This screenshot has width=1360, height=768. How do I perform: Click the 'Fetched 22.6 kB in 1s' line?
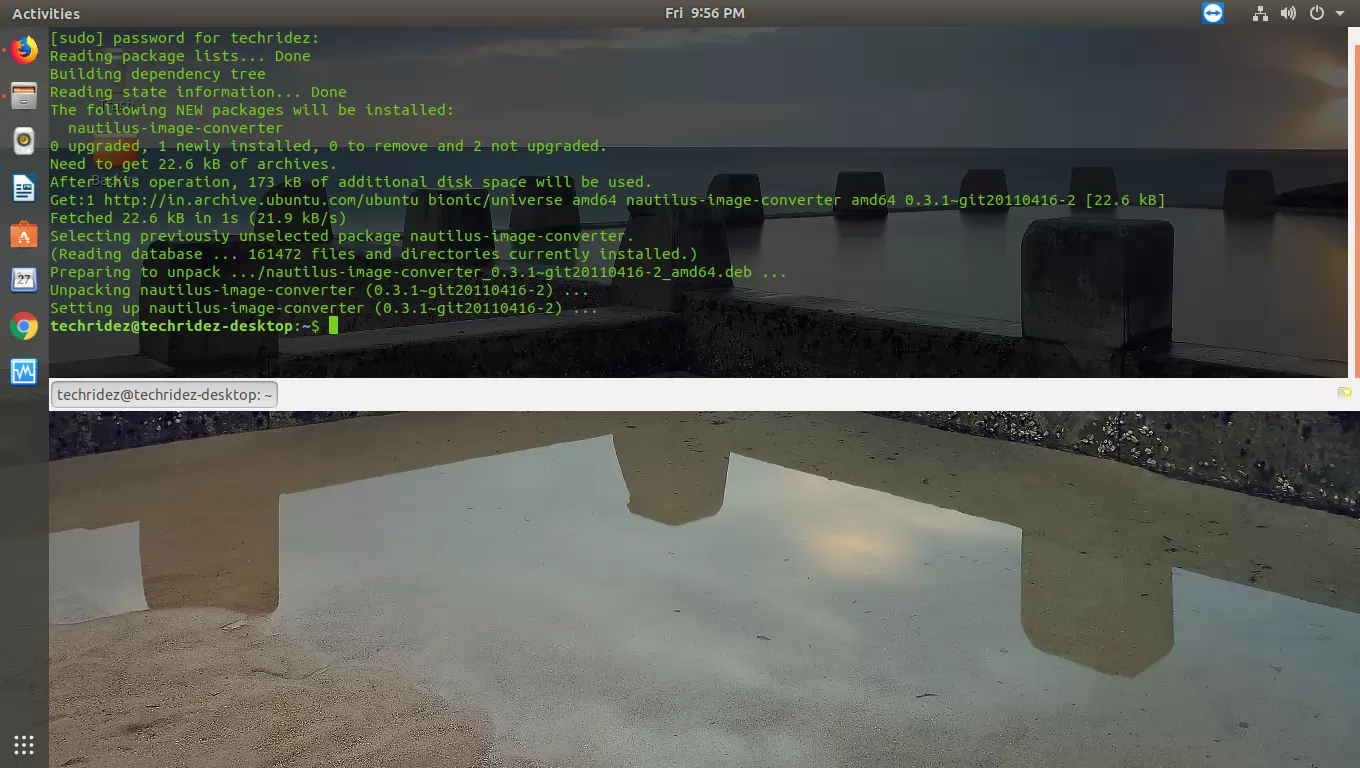coord(198,218)
